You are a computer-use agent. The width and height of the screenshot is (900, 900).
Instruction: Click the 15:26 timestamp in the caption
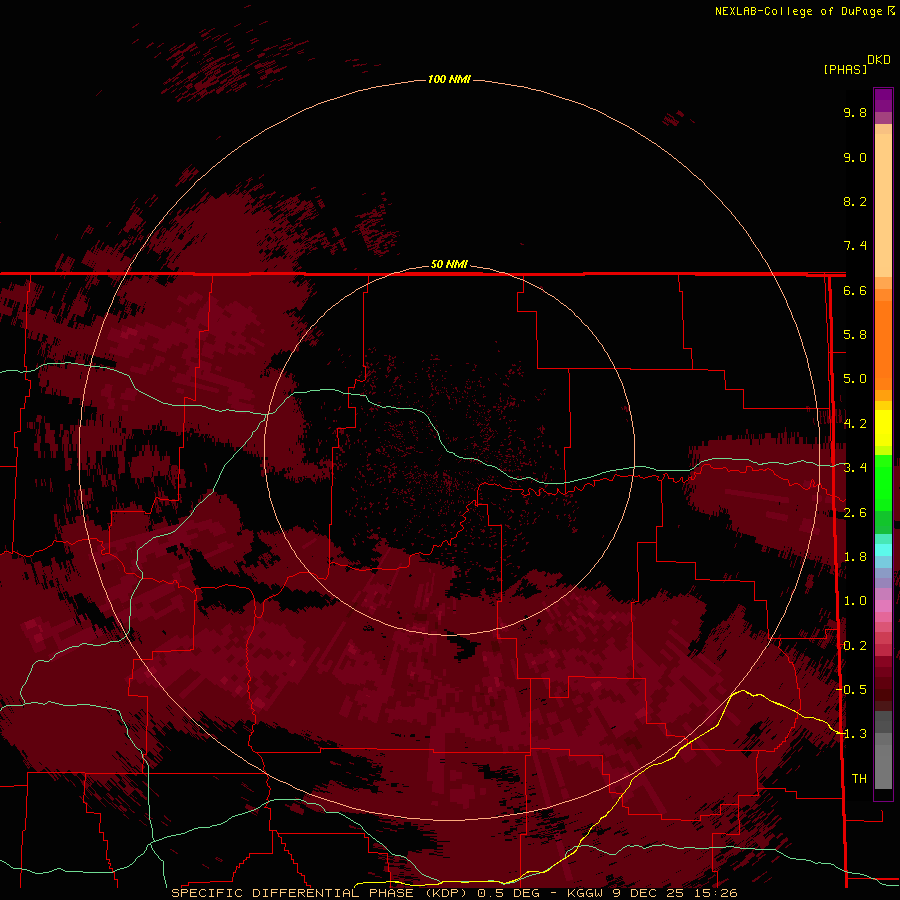pyautogui.click(x=716, y=893)
